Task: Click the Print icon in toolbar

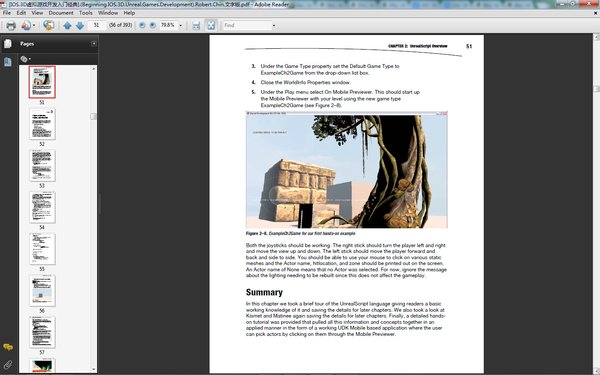Action: pos(11,26)
